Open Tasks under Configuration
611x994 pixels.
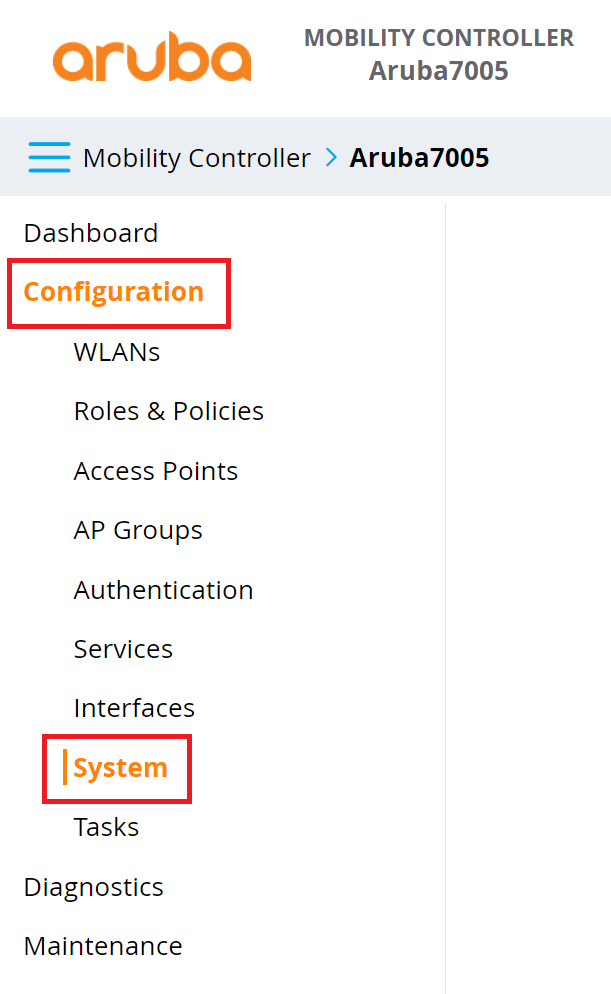coord(106,827)
